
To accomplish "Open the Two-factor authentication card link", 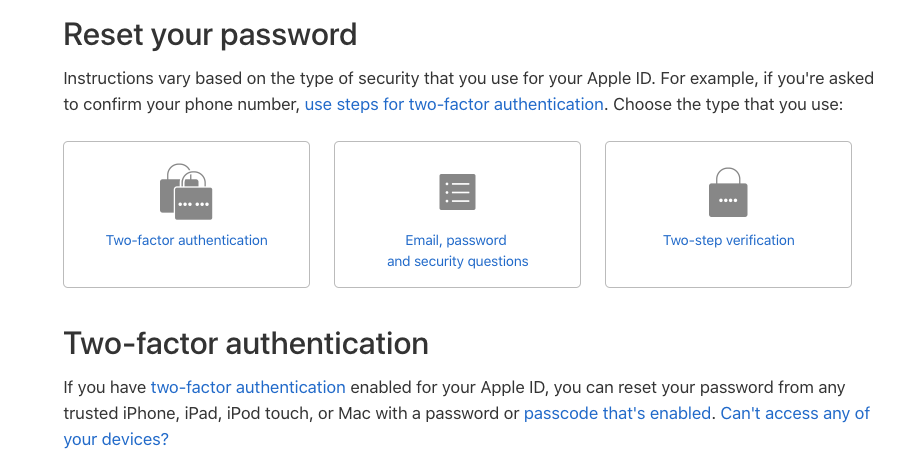I will pyautogui.click(x=186, y=240).
